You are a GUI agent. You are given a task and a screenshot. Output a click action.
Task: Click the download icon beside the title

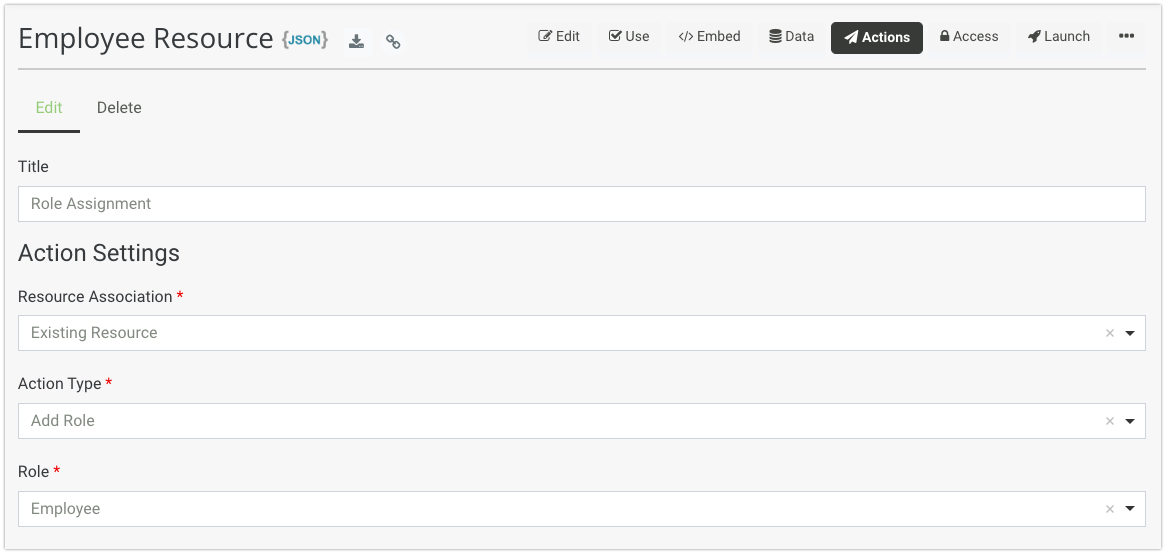(x=356, y=41)
